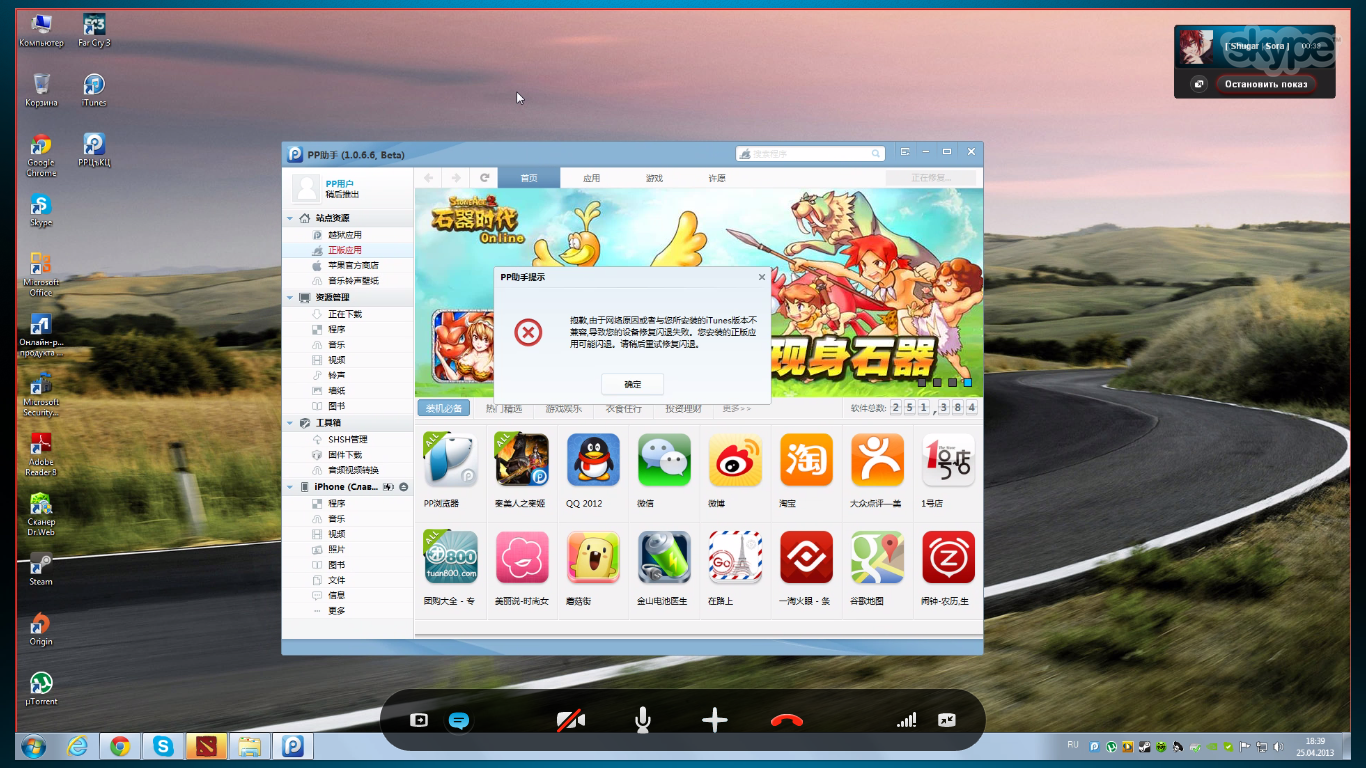Screen dimensions: 1366x768
Task: Eject the iPhone with the round icon
Action: pos(404,487)
